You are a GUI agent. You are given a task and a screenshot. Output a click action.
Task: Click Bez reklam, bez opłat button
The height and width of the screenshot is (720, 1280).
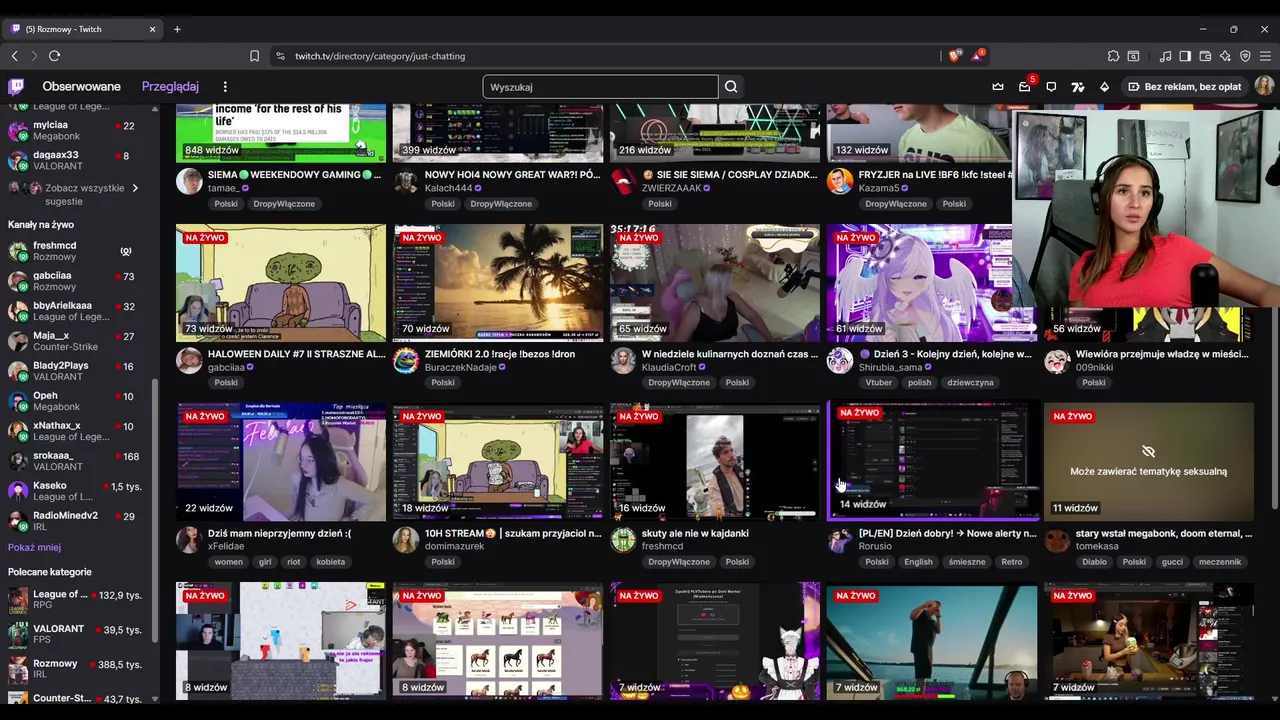1185,87
